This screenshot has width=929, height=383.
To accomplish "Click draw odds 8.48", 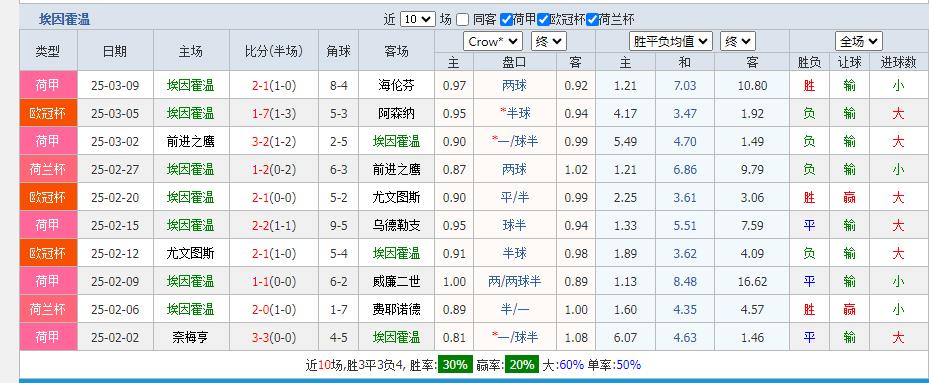I will tap(685, 281).
